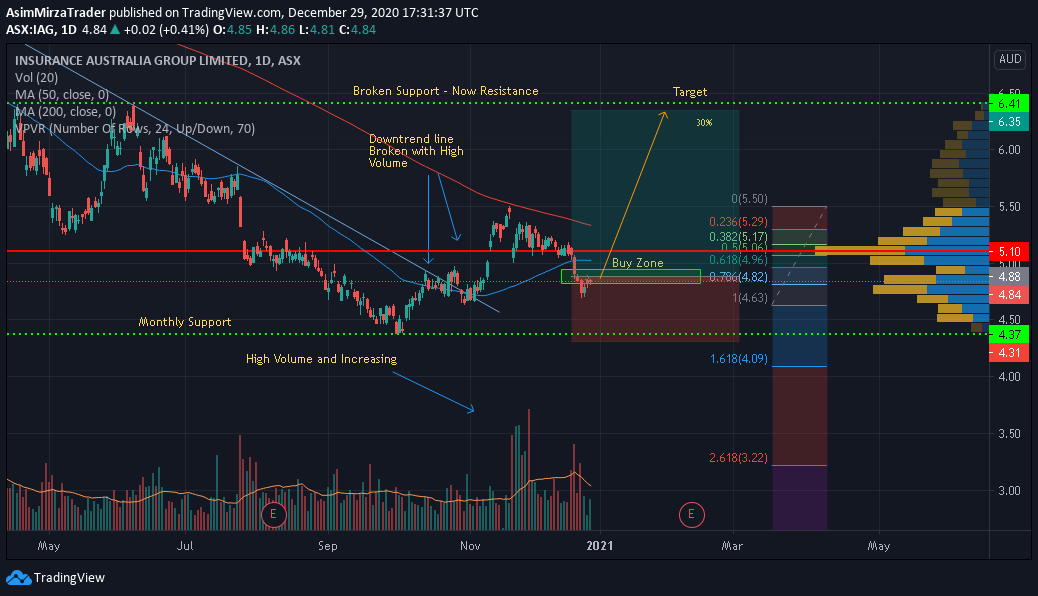Click the AsimMirzaTrader author name
This screenshot has width=1038, height=596.
point(56,13)
